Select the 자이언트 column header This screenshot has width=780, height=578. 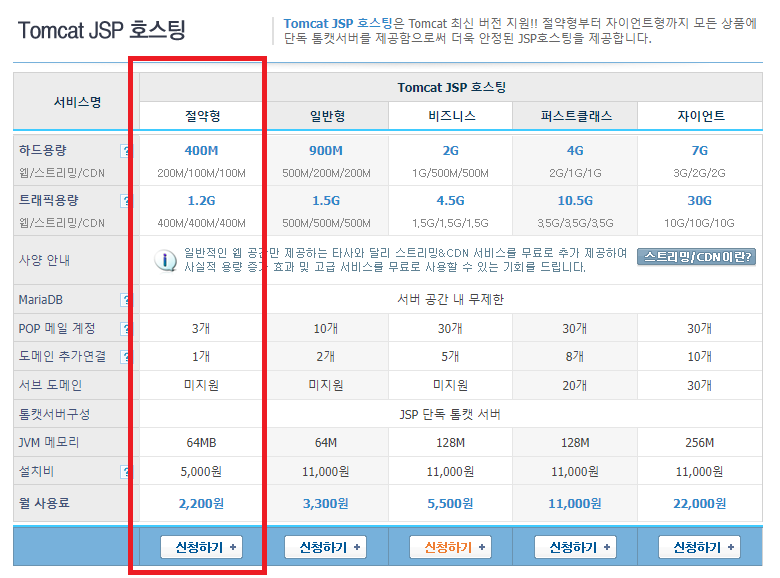tap(700, 116)
